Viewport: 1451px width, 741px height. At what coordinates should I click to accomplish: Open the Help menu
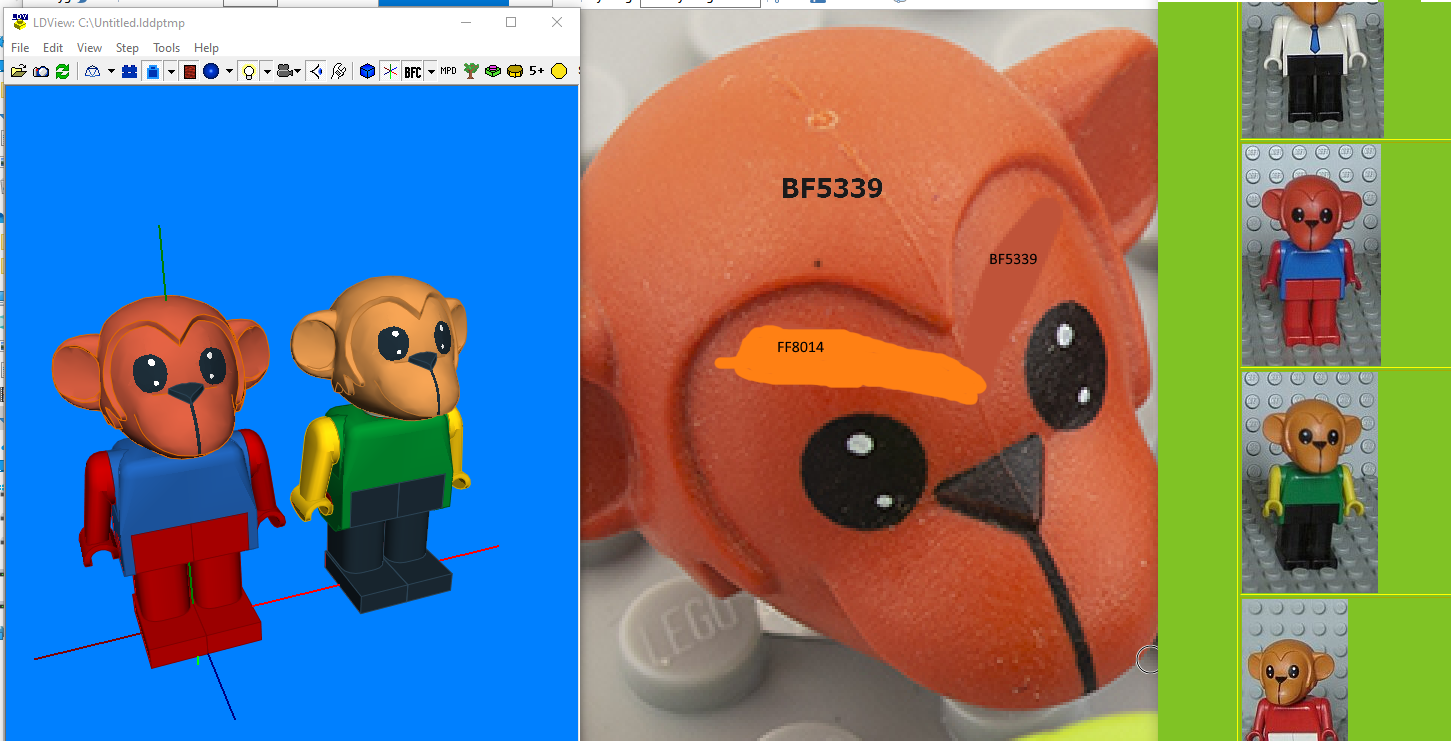coord(206,48)
